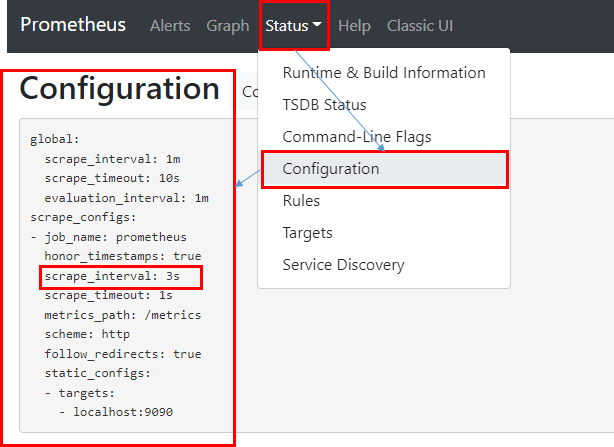Click 'scrape_interval: 1m' line
614x447 pixels.
tap(112, 159)
